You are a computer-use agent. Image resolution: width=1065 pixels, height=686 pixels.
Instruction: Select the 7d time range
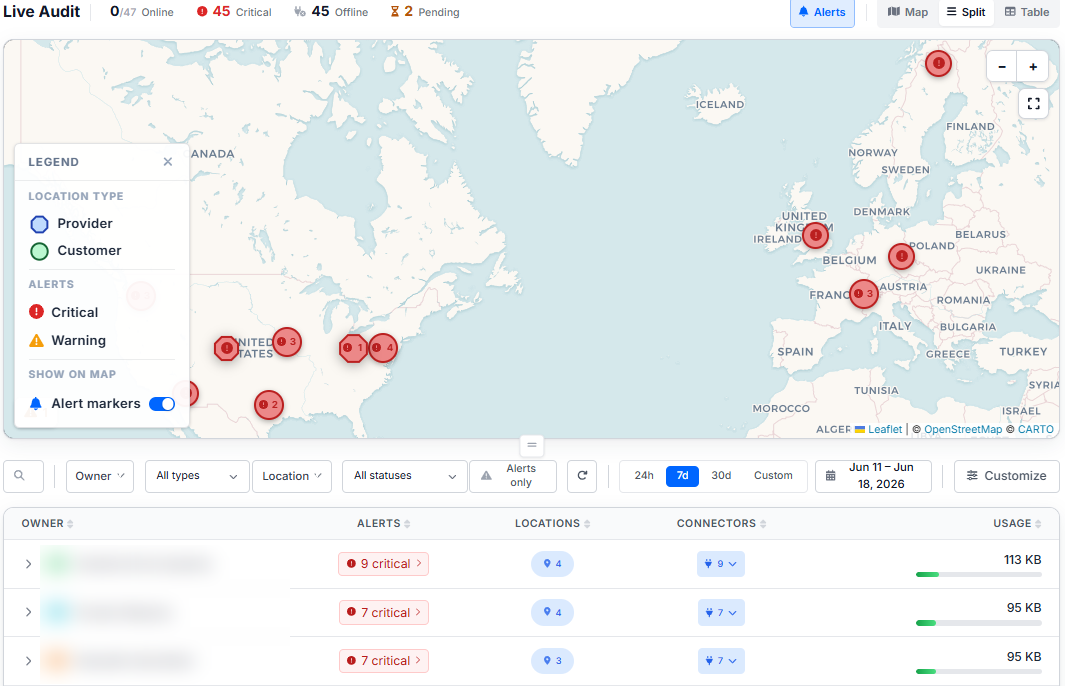coord(683,475)
